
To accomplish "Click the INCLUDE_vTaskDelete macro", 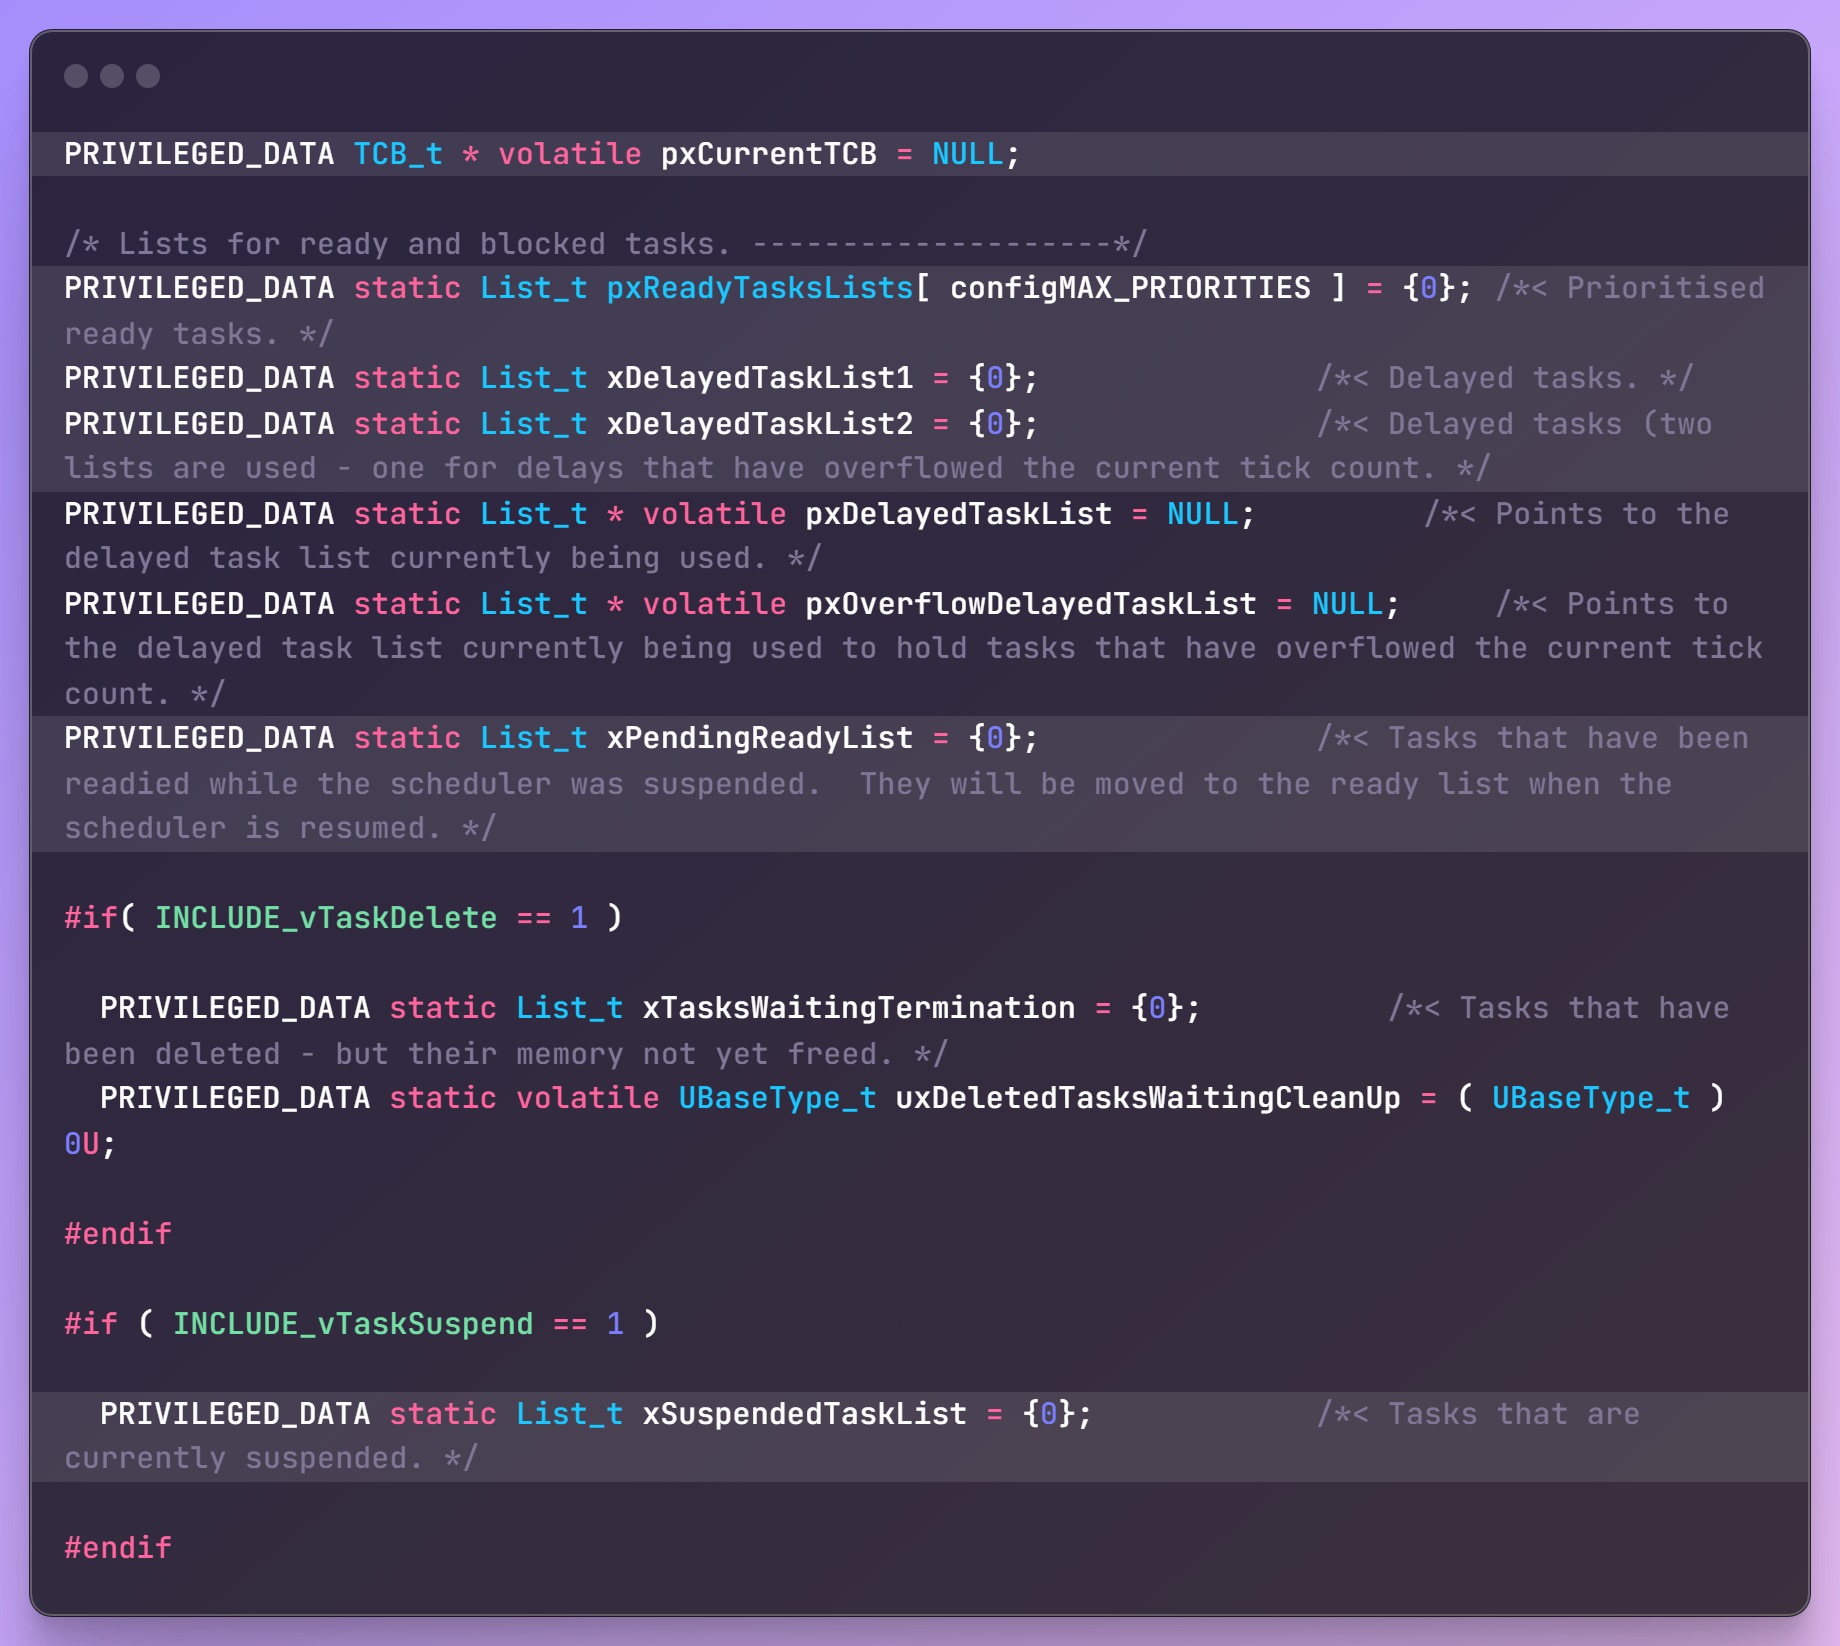I will pyautogui.click(x=326, y=918).
